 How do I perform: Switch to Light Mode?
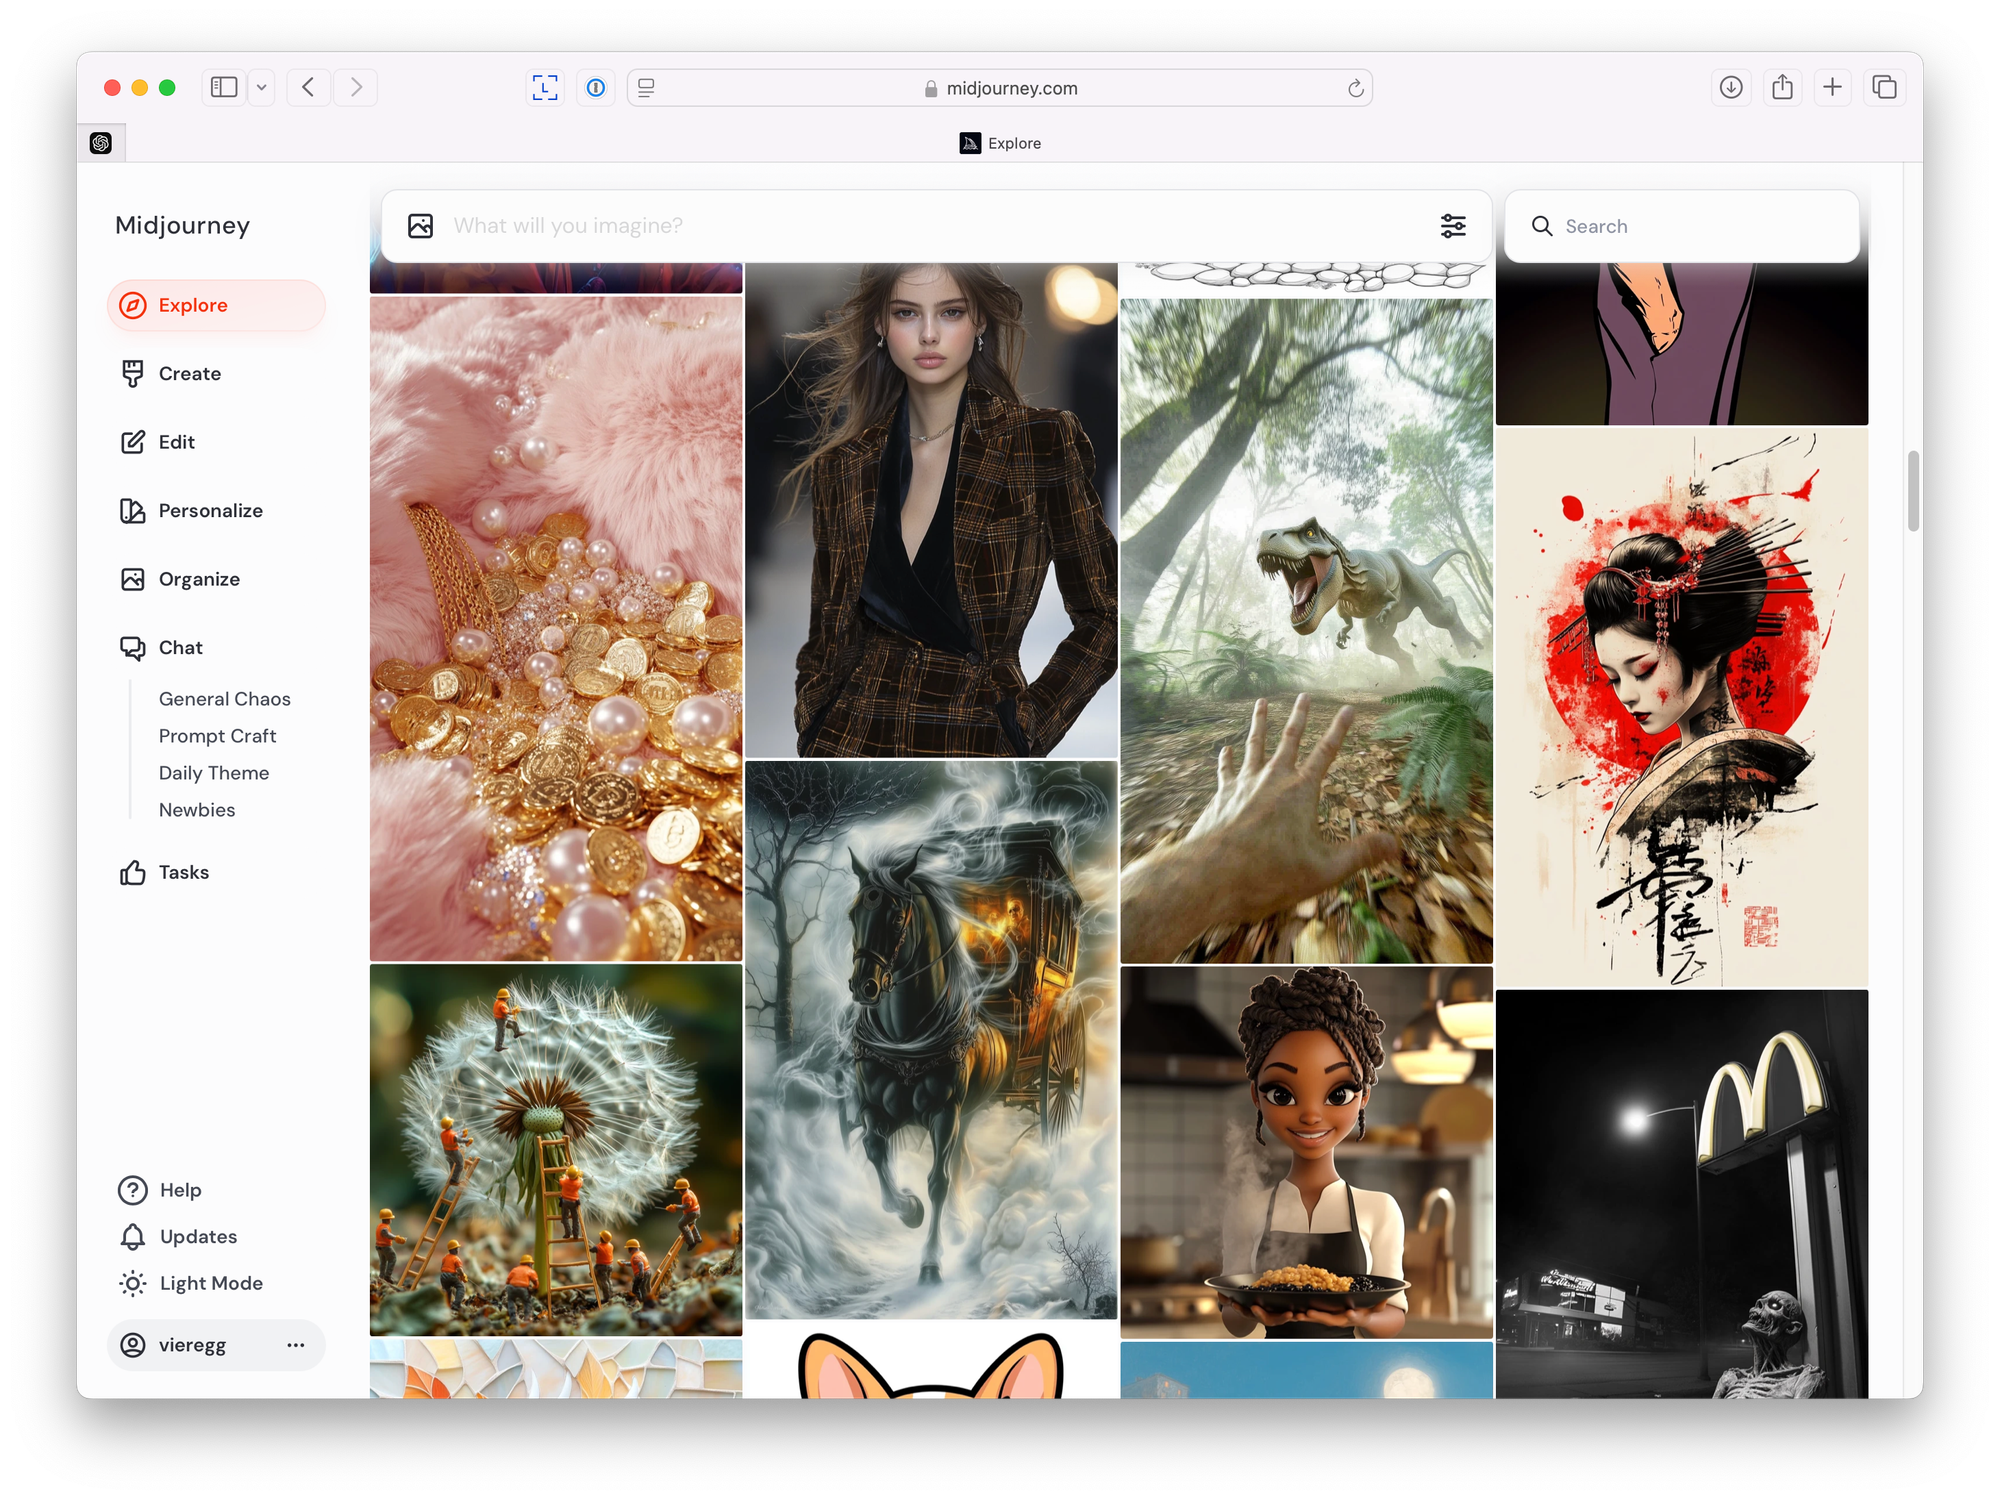210,1283
